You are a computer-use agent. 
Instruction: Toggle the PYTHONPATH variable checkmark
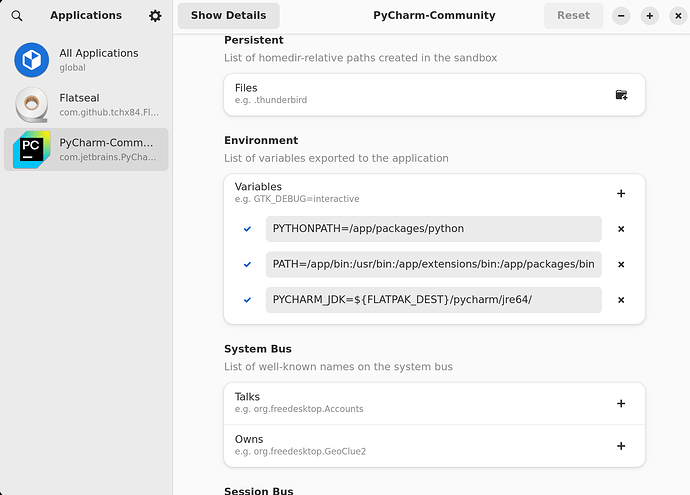coord(247,229)
